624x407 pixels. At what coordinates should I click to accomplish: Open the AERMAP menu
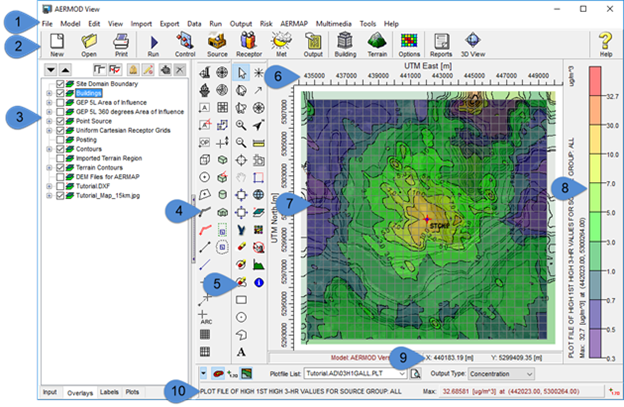coord(294,23)
